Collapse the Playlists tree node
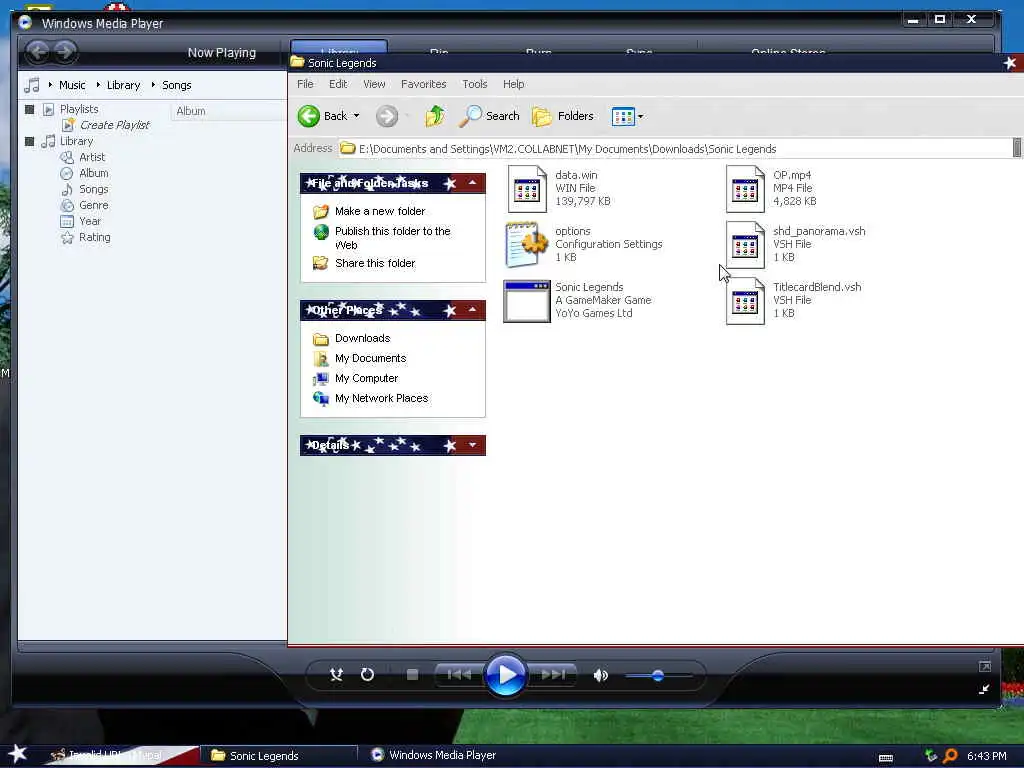1024x768 pixels. (x=29, y=109)
